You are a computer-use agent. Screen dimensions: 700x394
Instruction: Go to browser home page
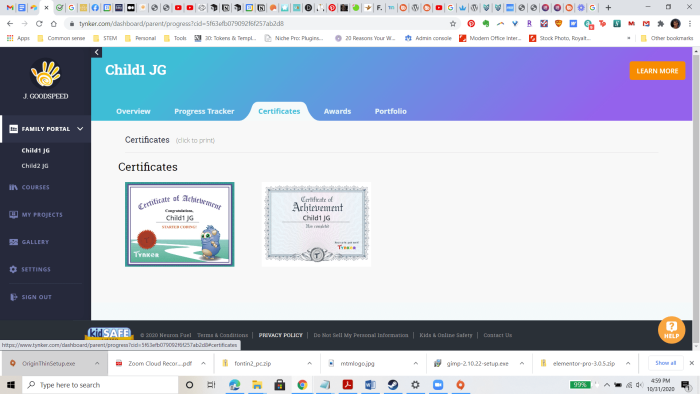click(54, 24)
